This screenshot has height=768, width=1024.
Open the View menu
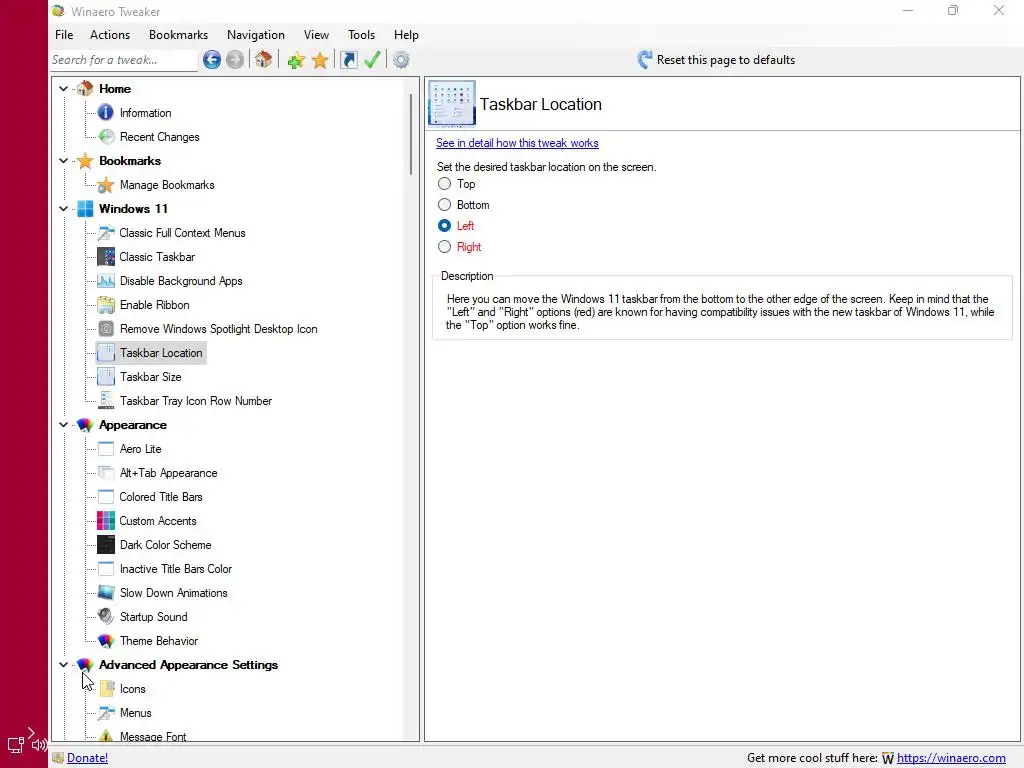coord(316,35)
